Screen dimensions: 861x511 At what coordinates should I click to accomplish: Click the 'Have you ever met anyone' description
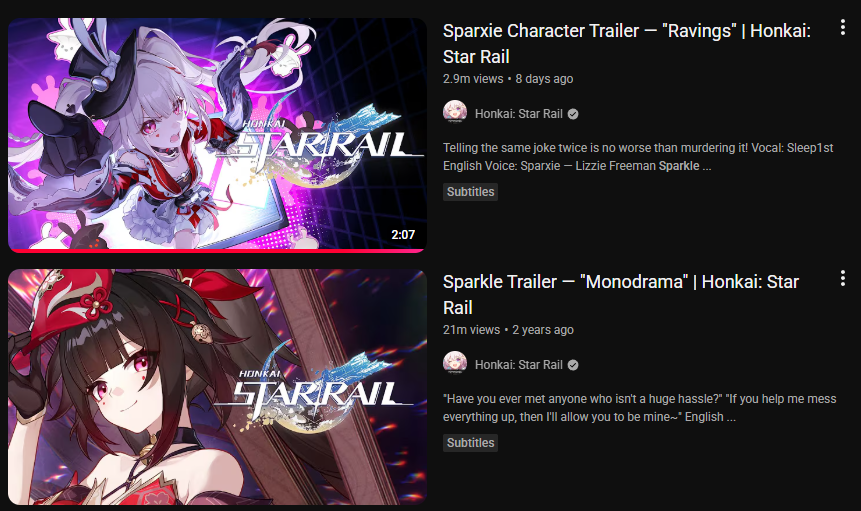coord(640,407)
